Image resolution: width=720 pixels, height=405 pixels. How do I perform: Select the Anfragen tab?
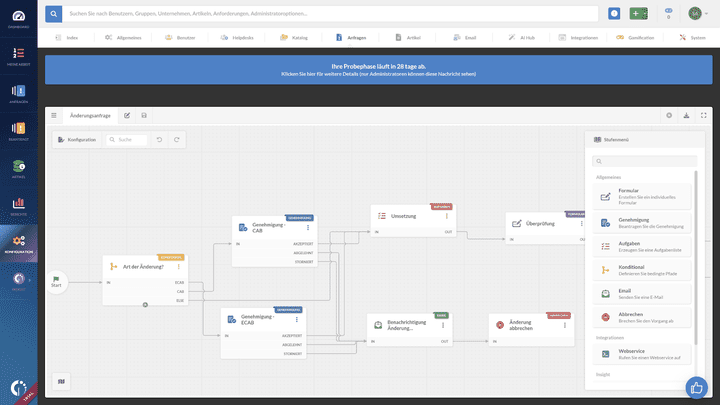(351, 38)
